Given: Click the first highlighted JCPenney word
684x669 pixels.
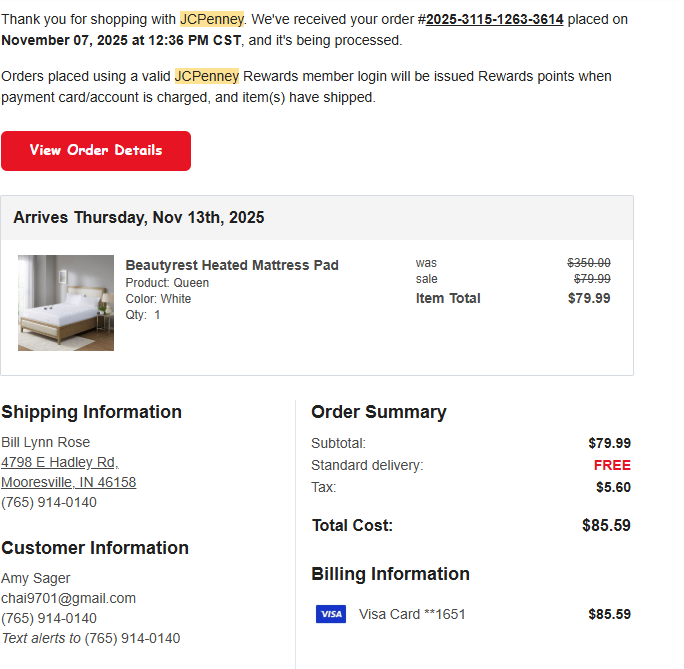Looking at the screenshot, I should [212, 20].
